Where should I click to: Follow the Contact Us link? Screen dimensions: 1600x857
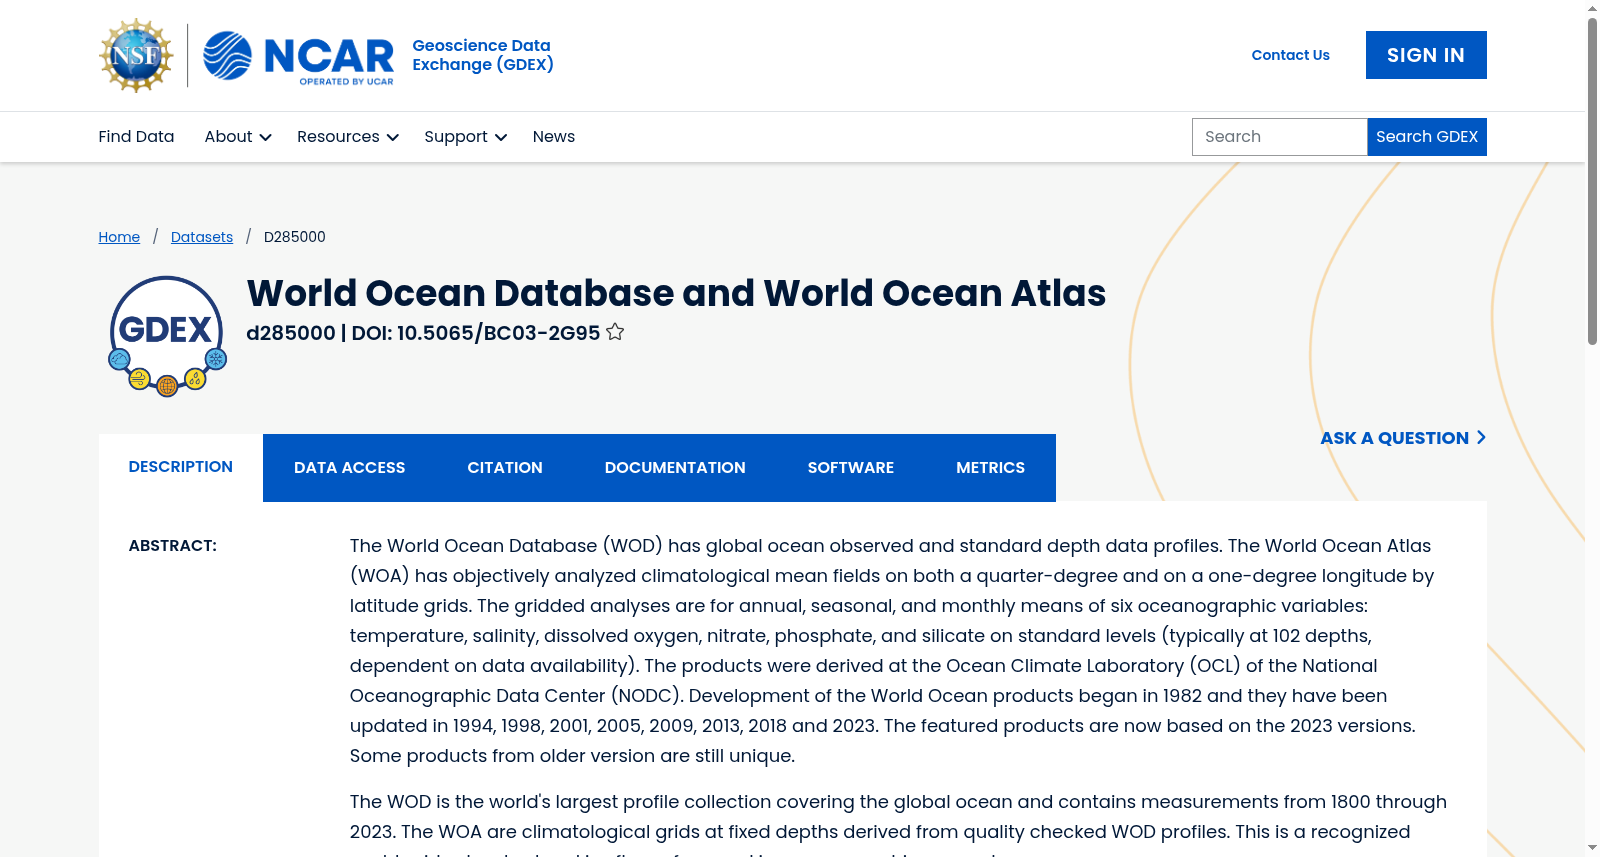(1290, 55)
